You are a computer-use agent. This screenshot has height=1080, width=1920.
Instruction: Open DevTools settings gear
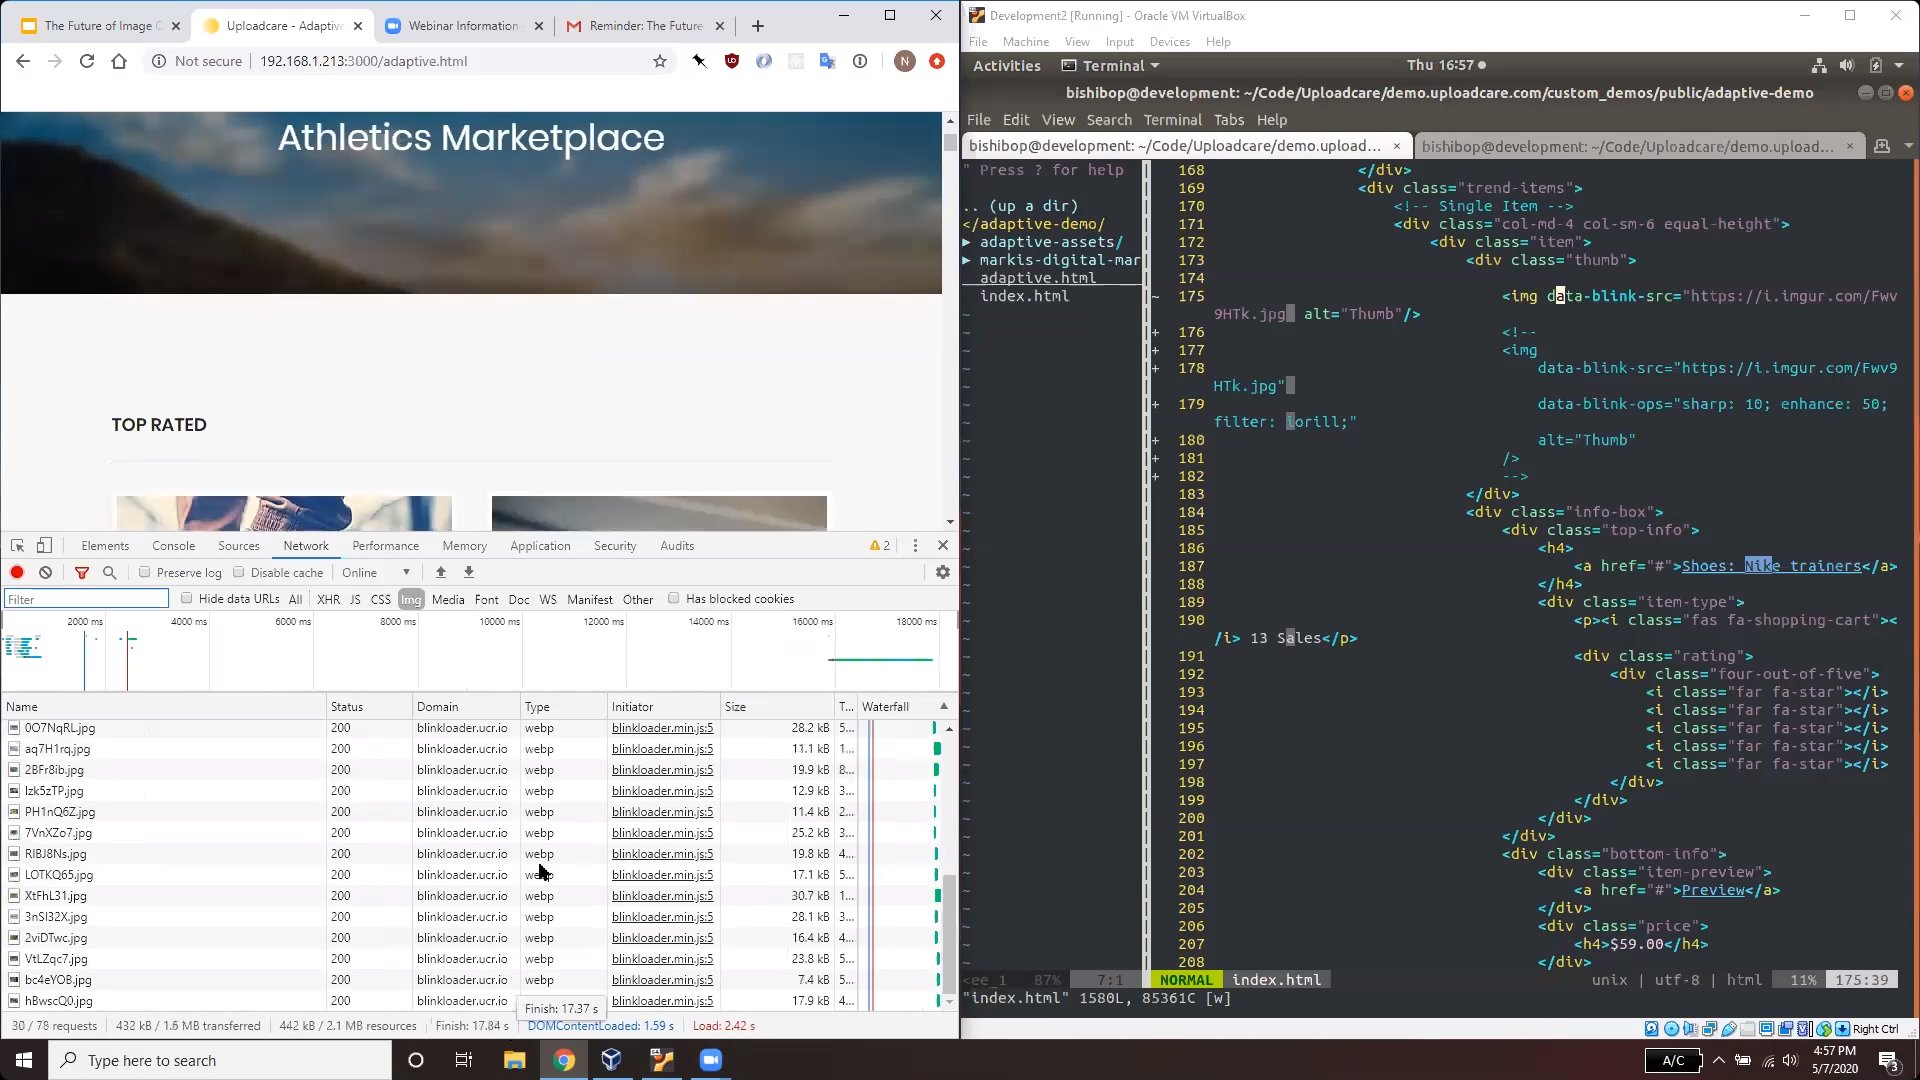[x=941, y=572]
